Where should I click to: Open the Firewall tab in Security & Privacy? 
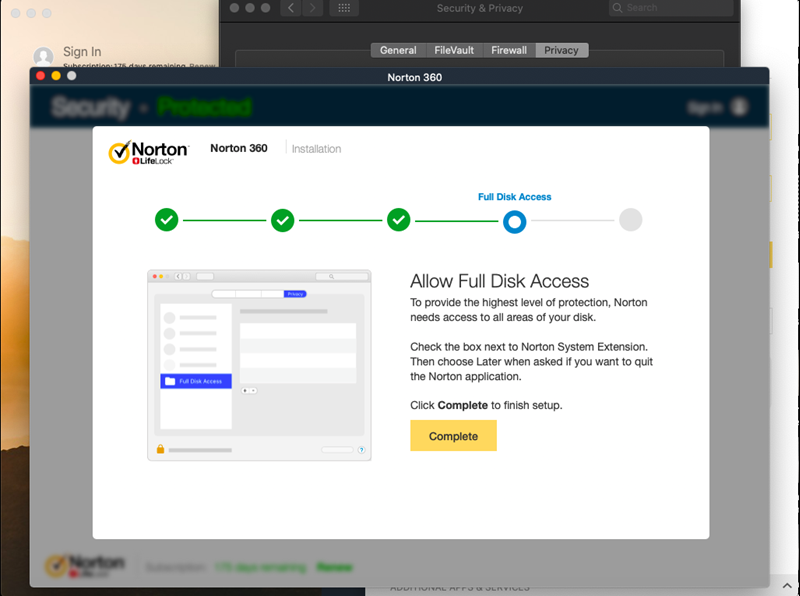[509, 50]
